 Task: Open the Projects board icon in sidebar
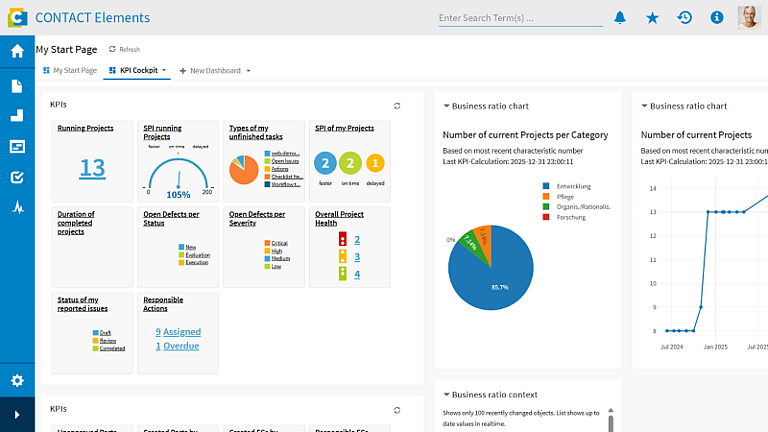[x=17, y=146]
